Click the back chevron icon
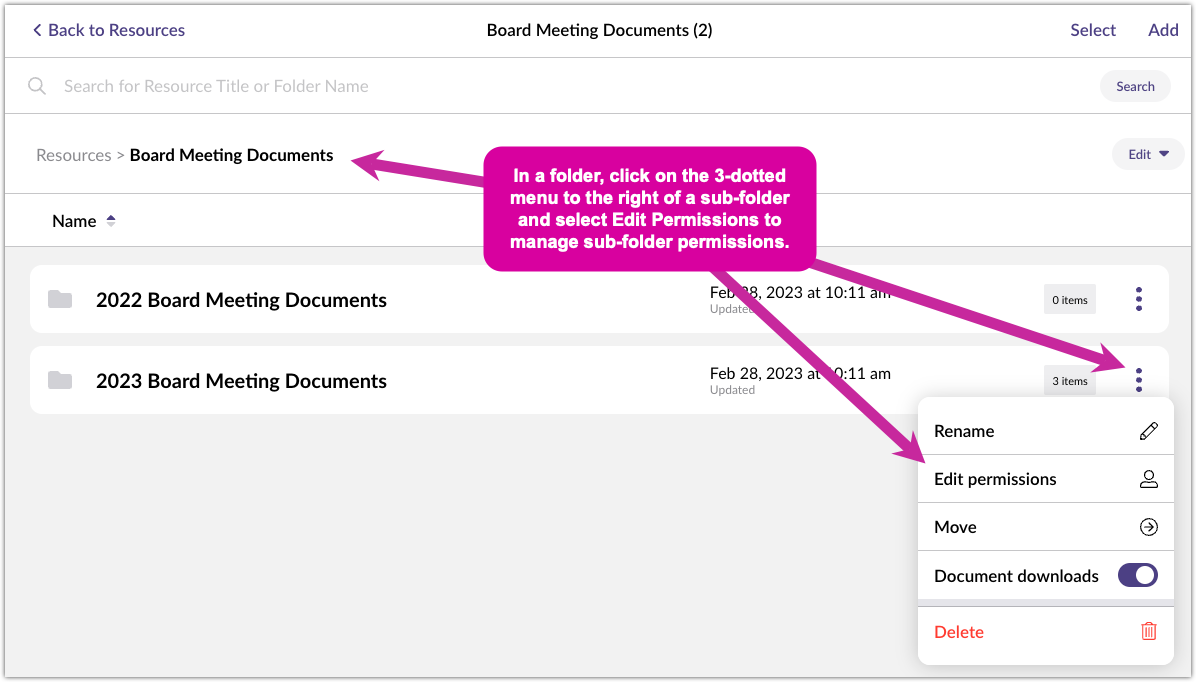1196x682 pixels. 37,30
